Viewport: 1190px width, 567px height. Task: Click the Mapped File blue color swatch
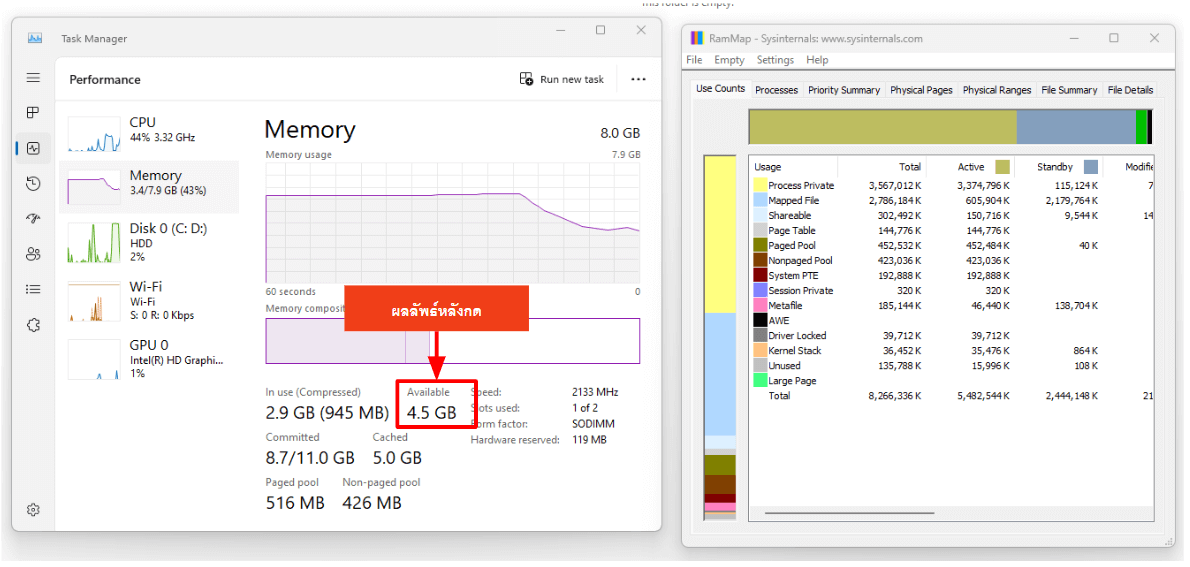(760, 200)
